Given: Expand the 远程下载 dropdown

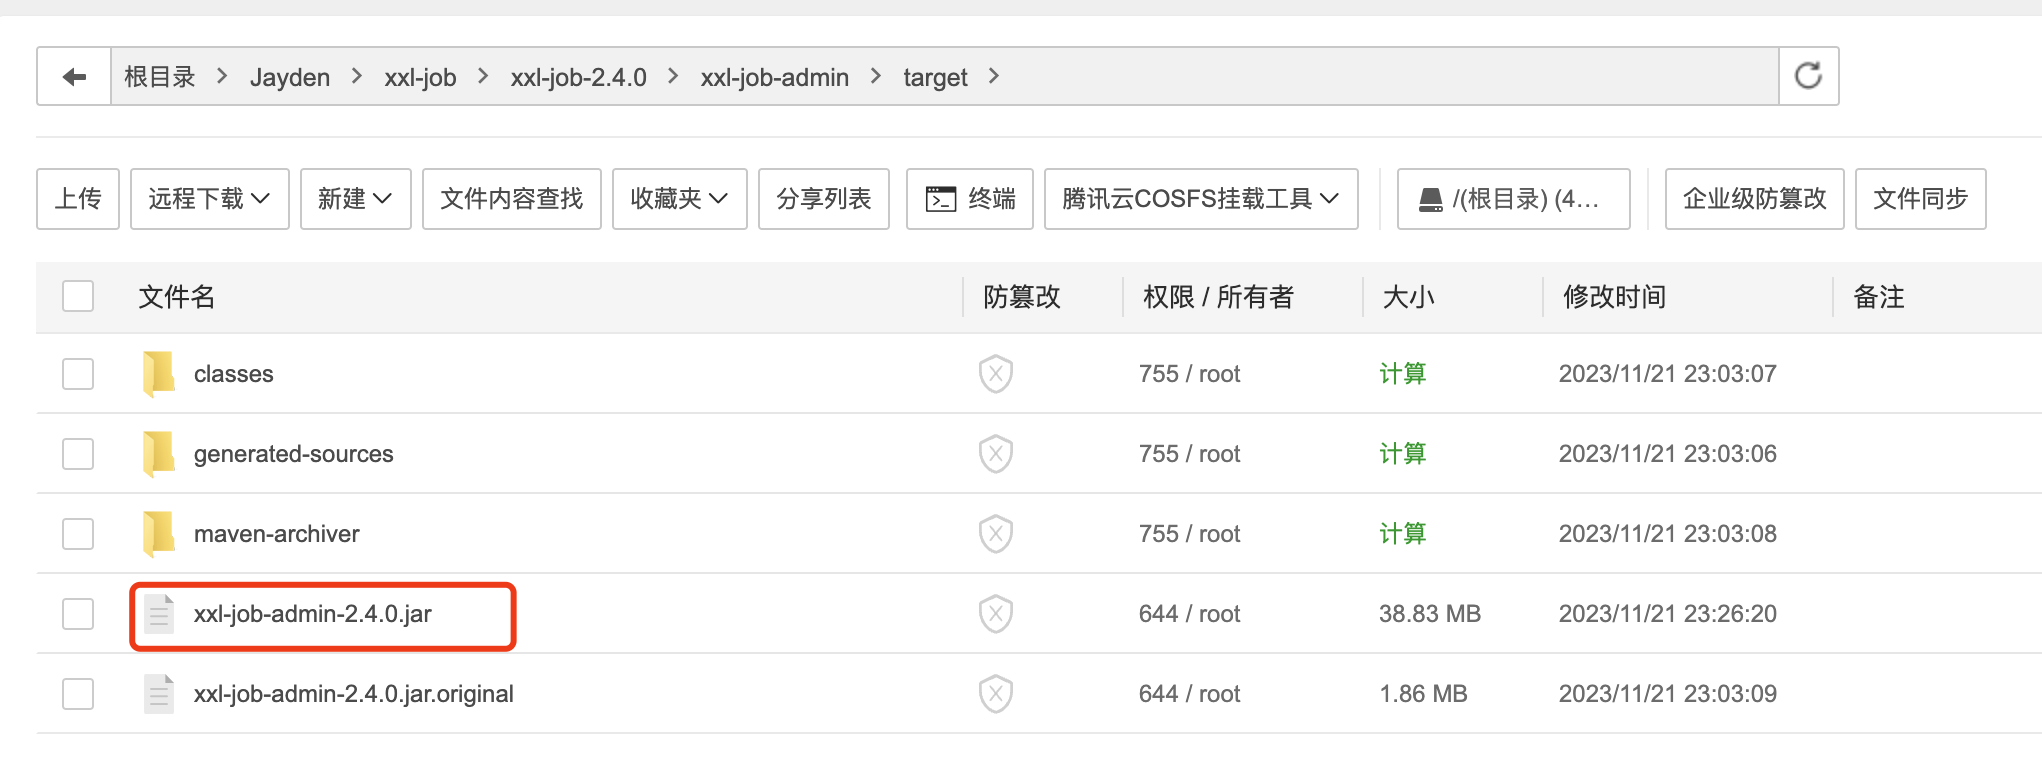Looking at the screenshot, I should (208, 199).
